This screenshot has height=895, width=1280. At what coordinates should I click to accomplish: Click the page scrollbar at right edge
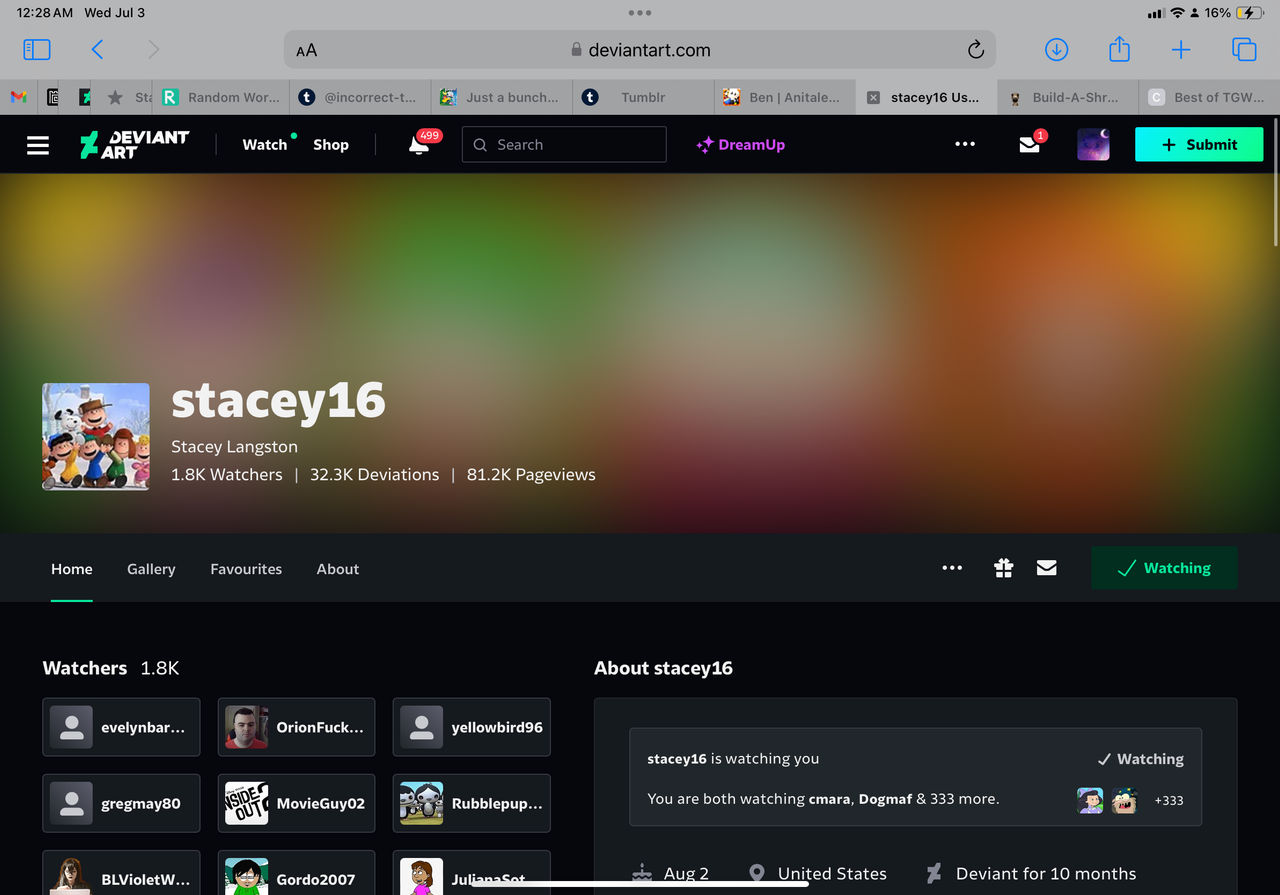click(x=1276, y=184)
